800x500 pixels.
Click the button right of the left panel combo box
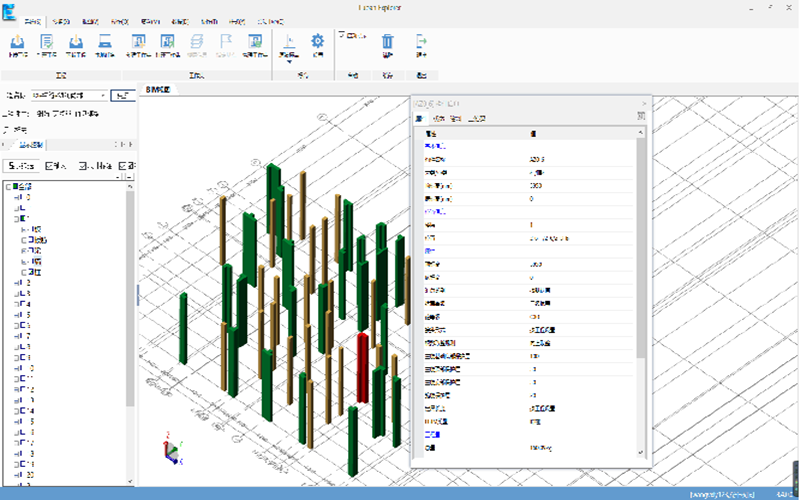pyautogui.click(x=123, y=95)
